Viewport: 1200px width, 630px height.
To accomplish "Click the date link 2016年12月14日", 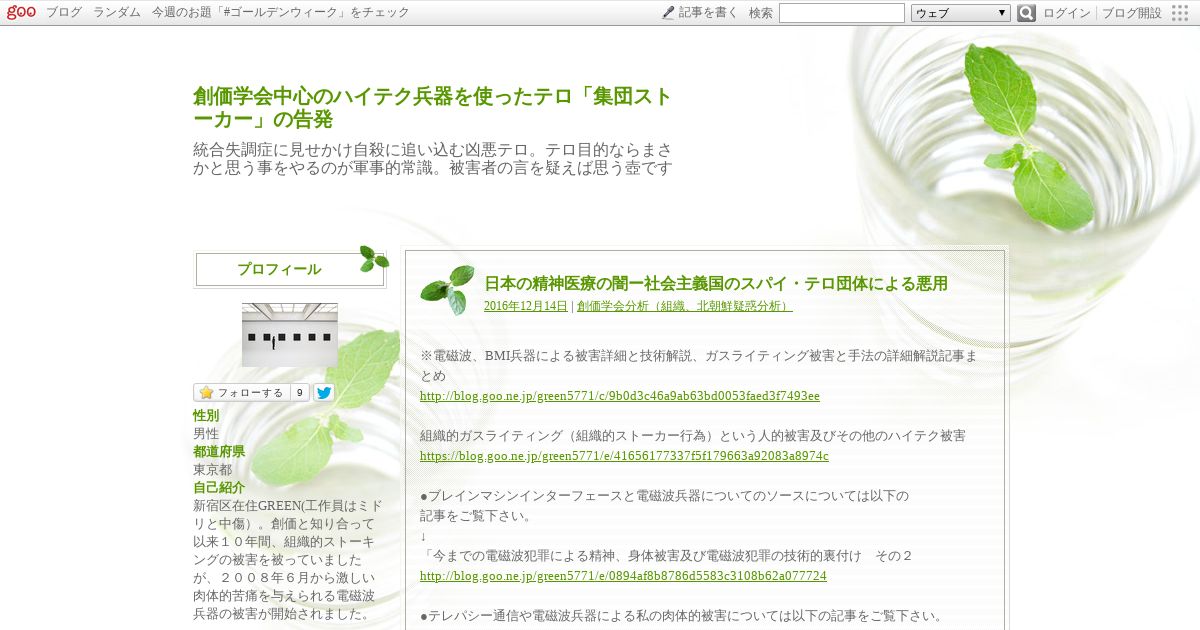I will 525,306.
